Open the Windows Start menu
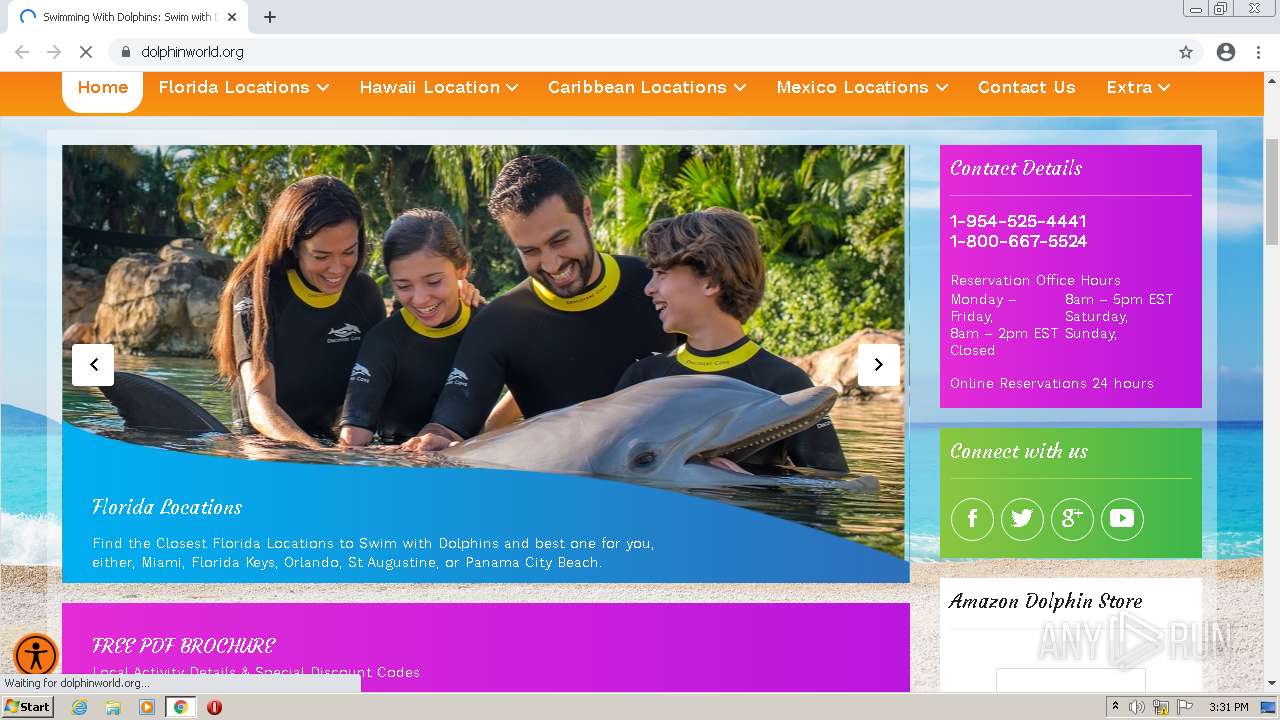The height and width of the screenshot is (720, 1280). [x=28, y=707]
